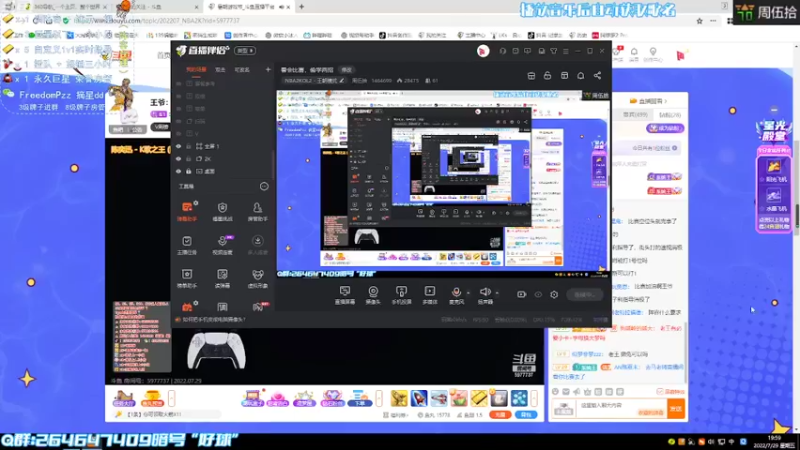Click emoji icon in Douyu chat toolbar

pyautogui.click(x=555, y=391)
